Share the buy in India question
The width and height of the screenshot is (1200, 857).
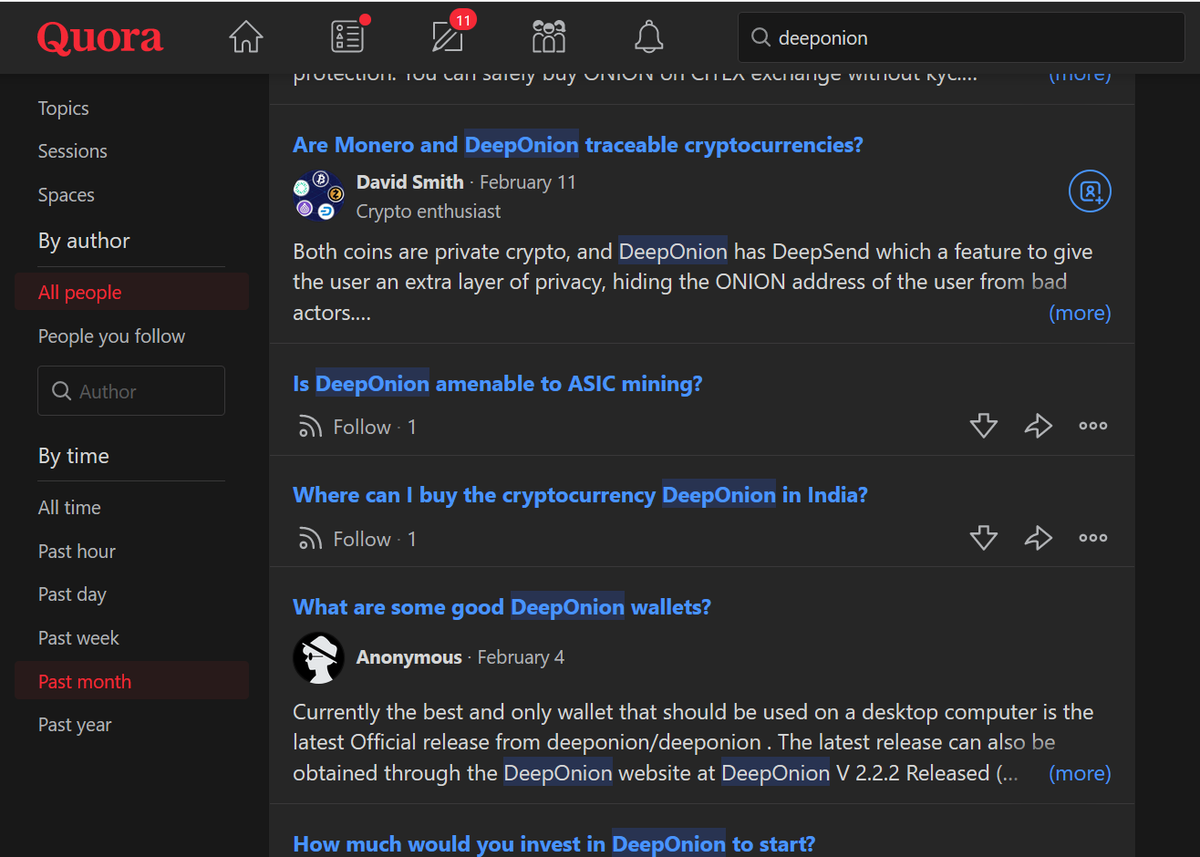coord(1039,538)
